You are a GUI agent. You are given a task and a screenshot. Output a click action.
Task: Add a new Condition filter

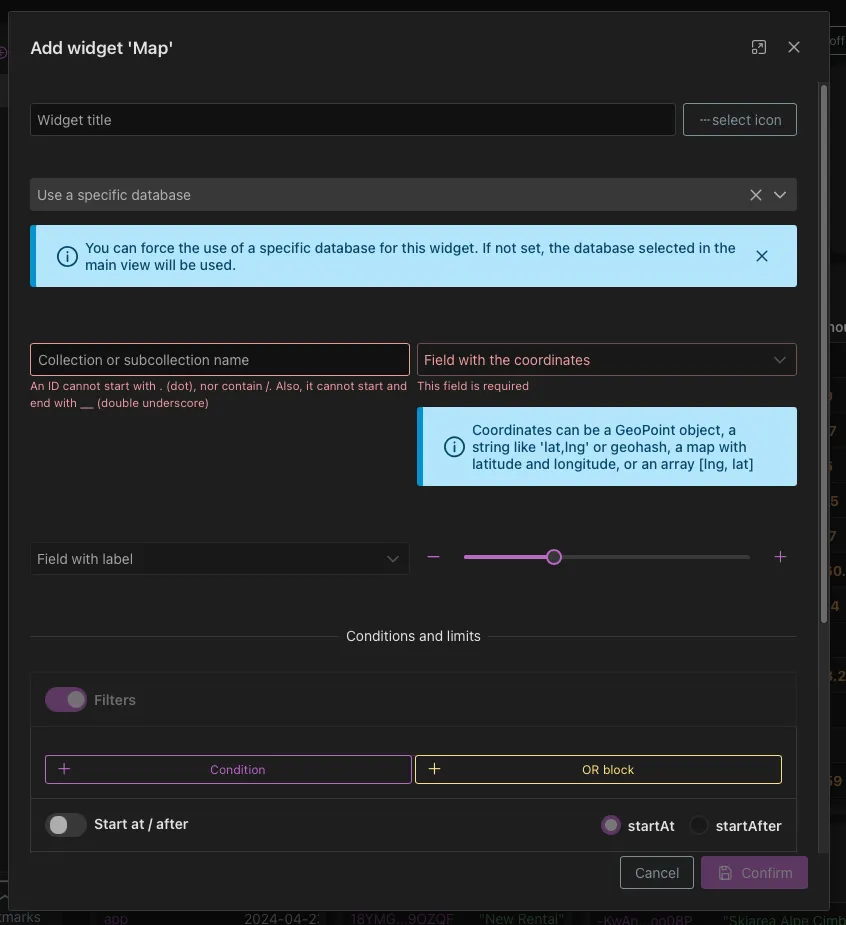(x=228, y=769)
